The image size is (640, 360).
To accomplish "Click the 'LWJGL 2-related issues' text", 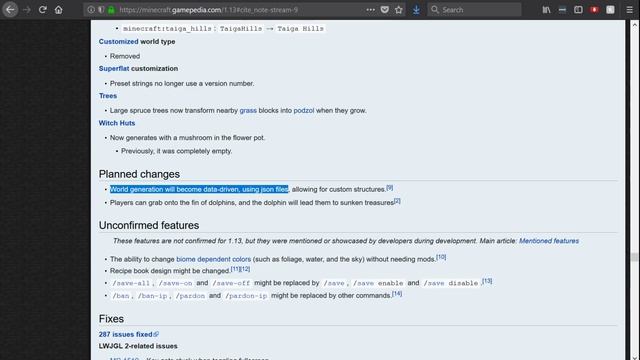I will tap(138, 346).
